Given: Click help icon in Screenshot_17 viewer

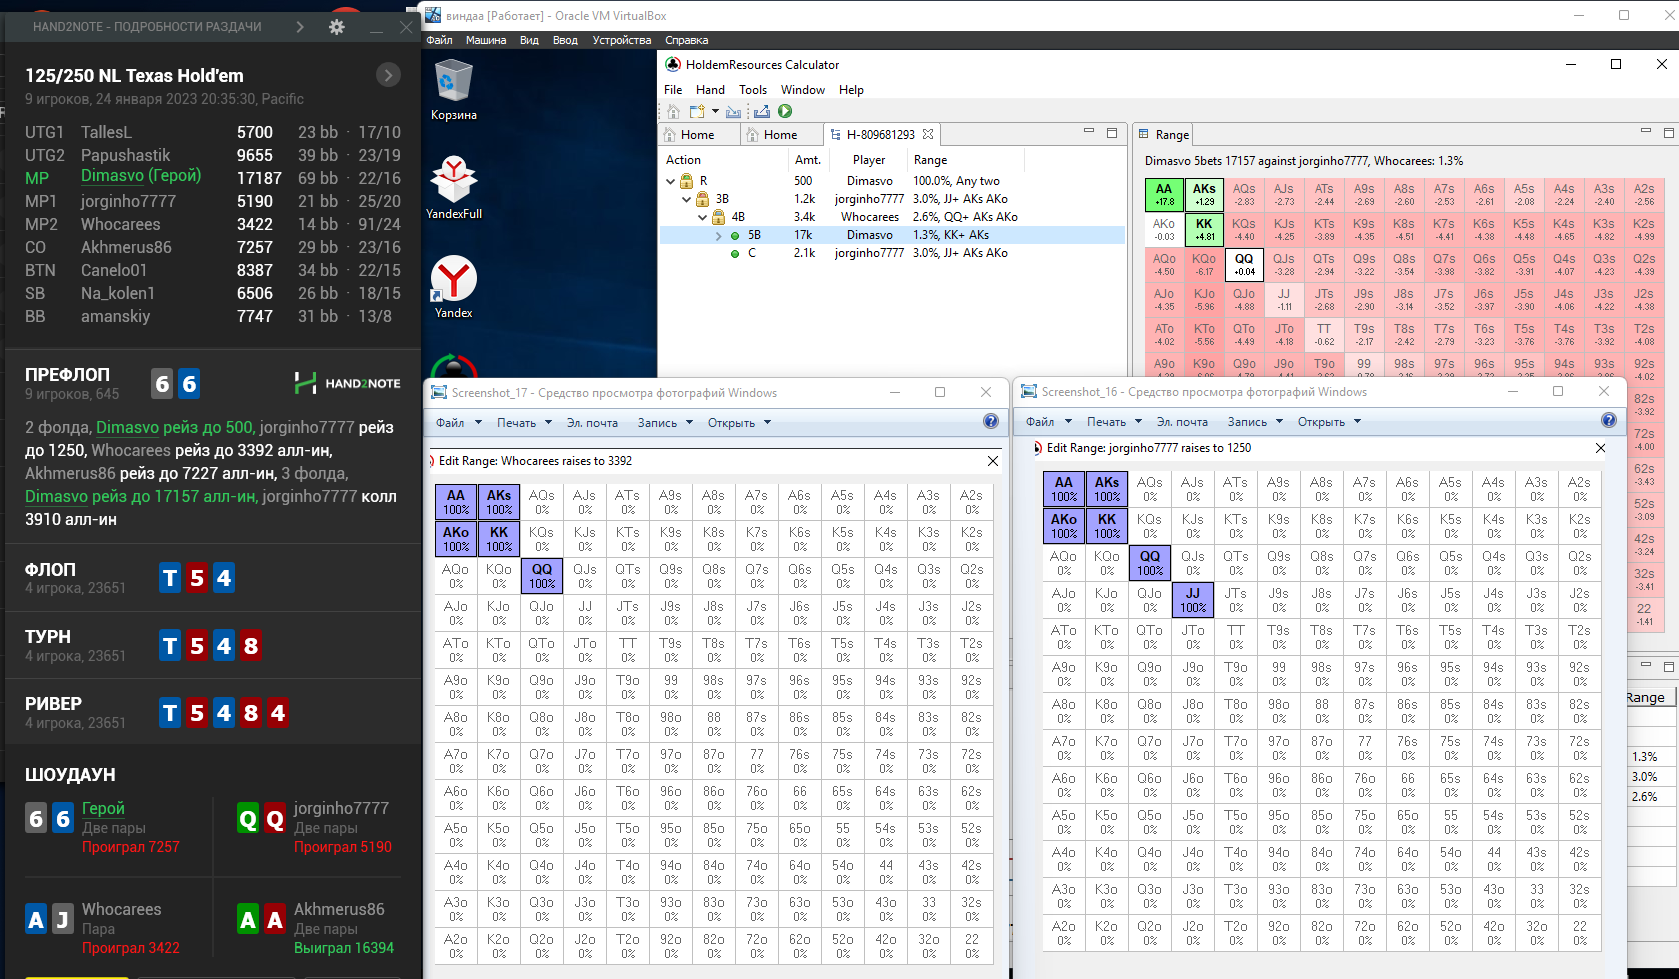Looking at the screenshot, I should click(x=991, y=422).
